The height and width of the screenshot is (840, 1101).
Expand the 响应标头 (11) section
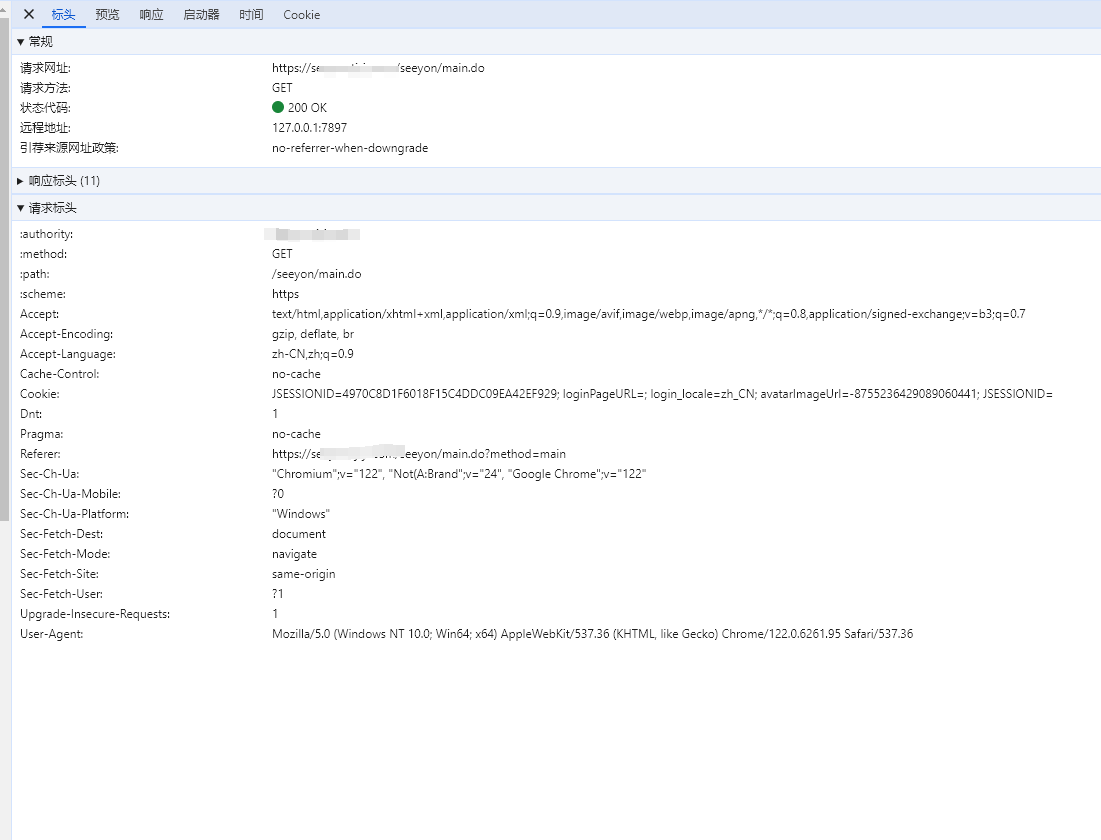pyautogui.click(x=58, y=181)
